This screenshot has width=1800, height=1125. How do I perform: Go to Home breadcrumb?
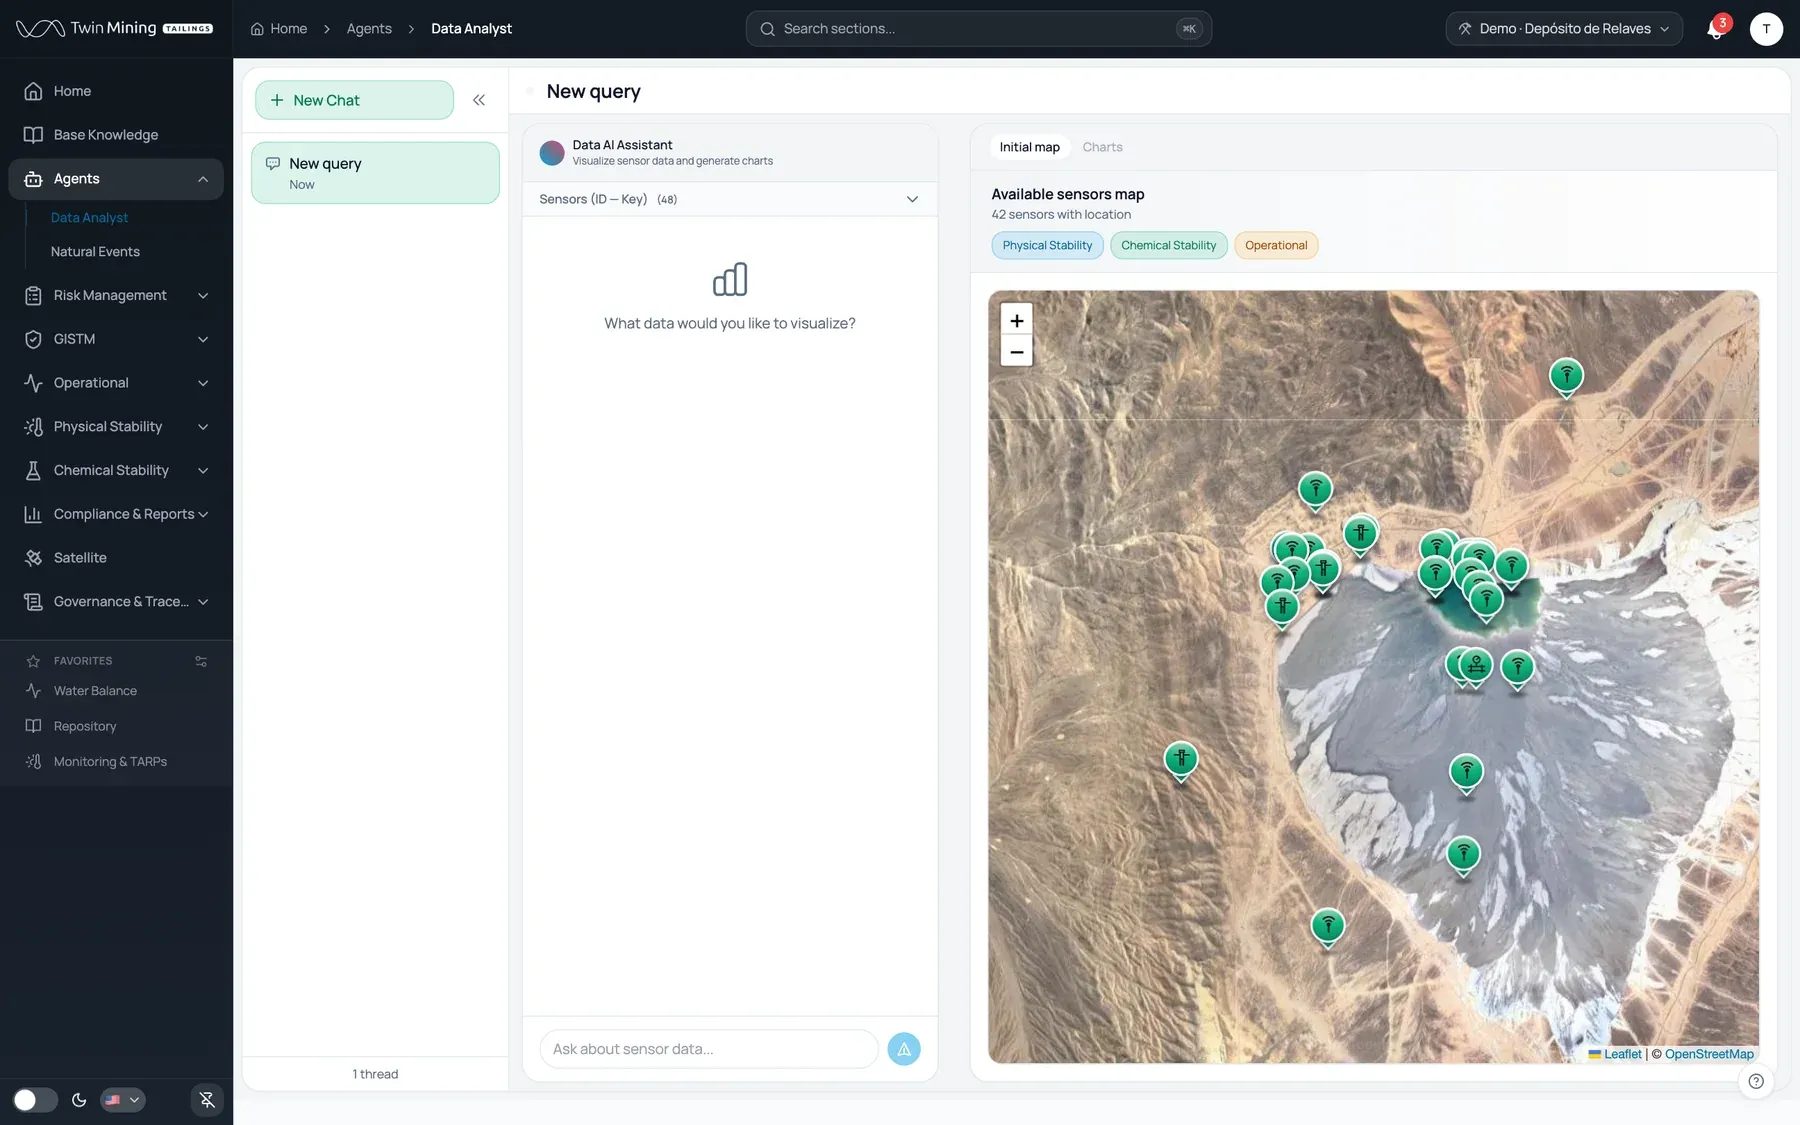pos(278,29)
